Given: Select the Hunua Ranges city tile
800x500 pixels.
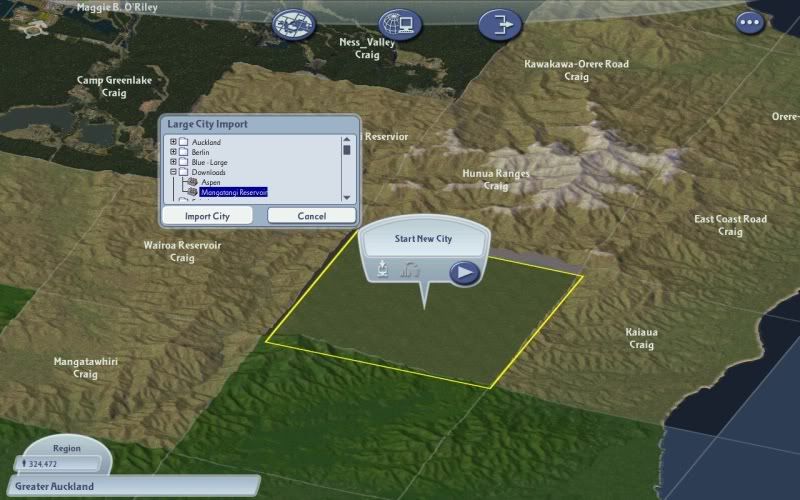Looking at the screenshot, I should [x=495, y=180].
